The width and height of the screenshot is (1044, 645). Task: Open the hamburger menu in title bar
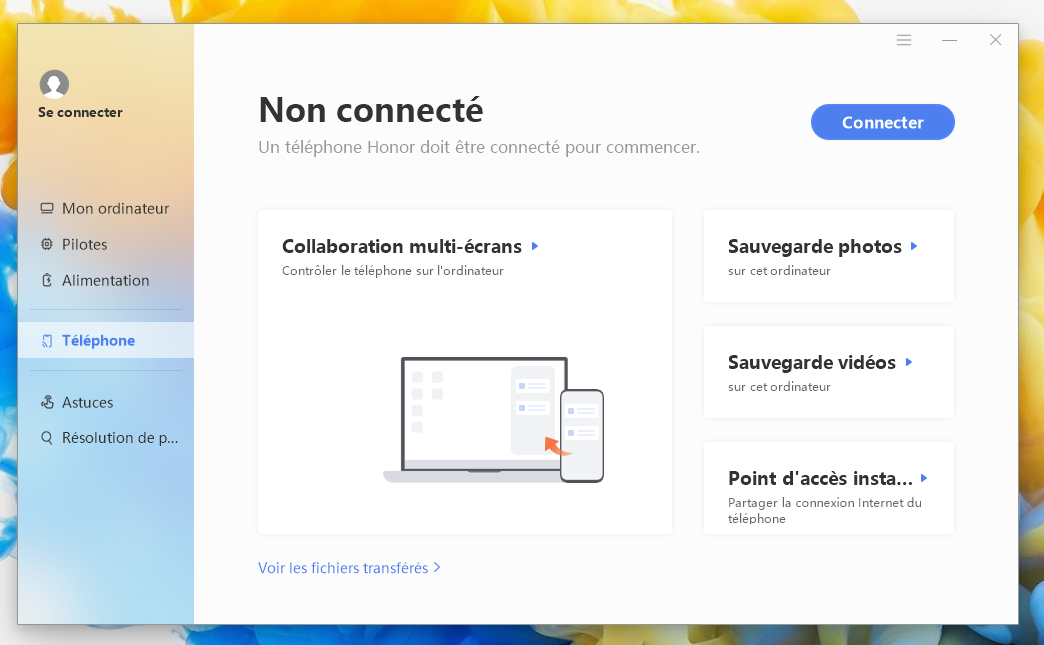(904, 40)
